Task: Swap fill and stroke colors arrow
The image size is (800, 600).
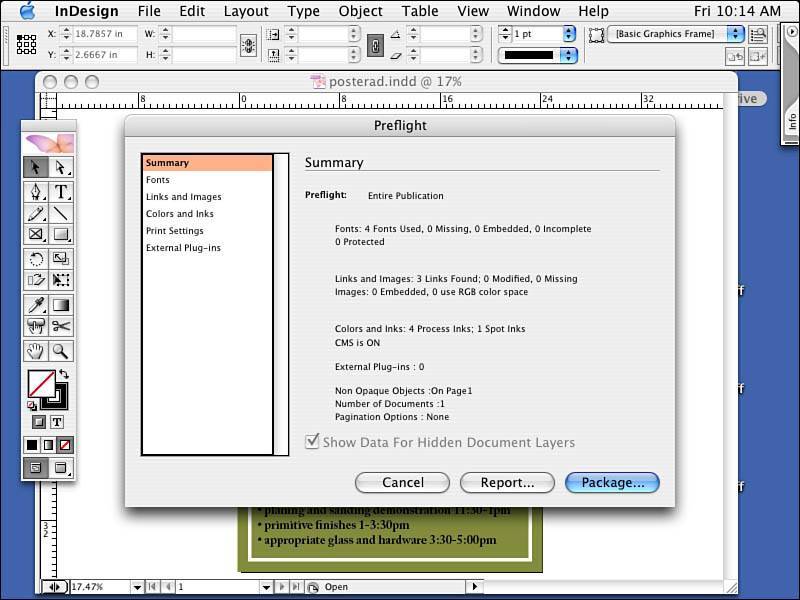Action: 64,374
